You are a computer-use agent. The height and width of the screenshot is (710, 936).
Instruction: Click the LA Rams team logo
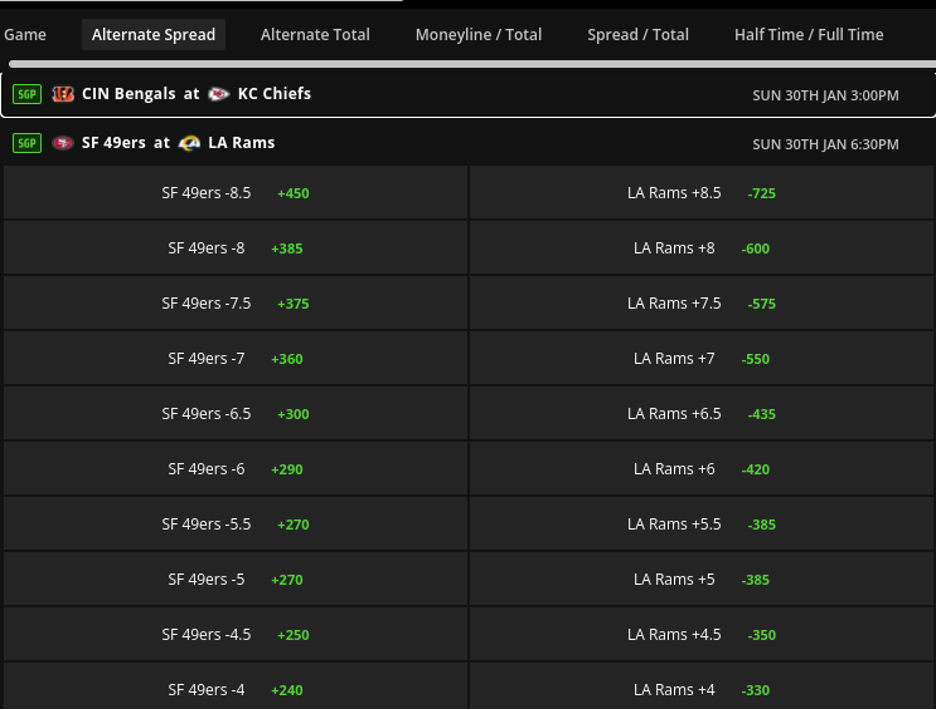pos(189,143)
